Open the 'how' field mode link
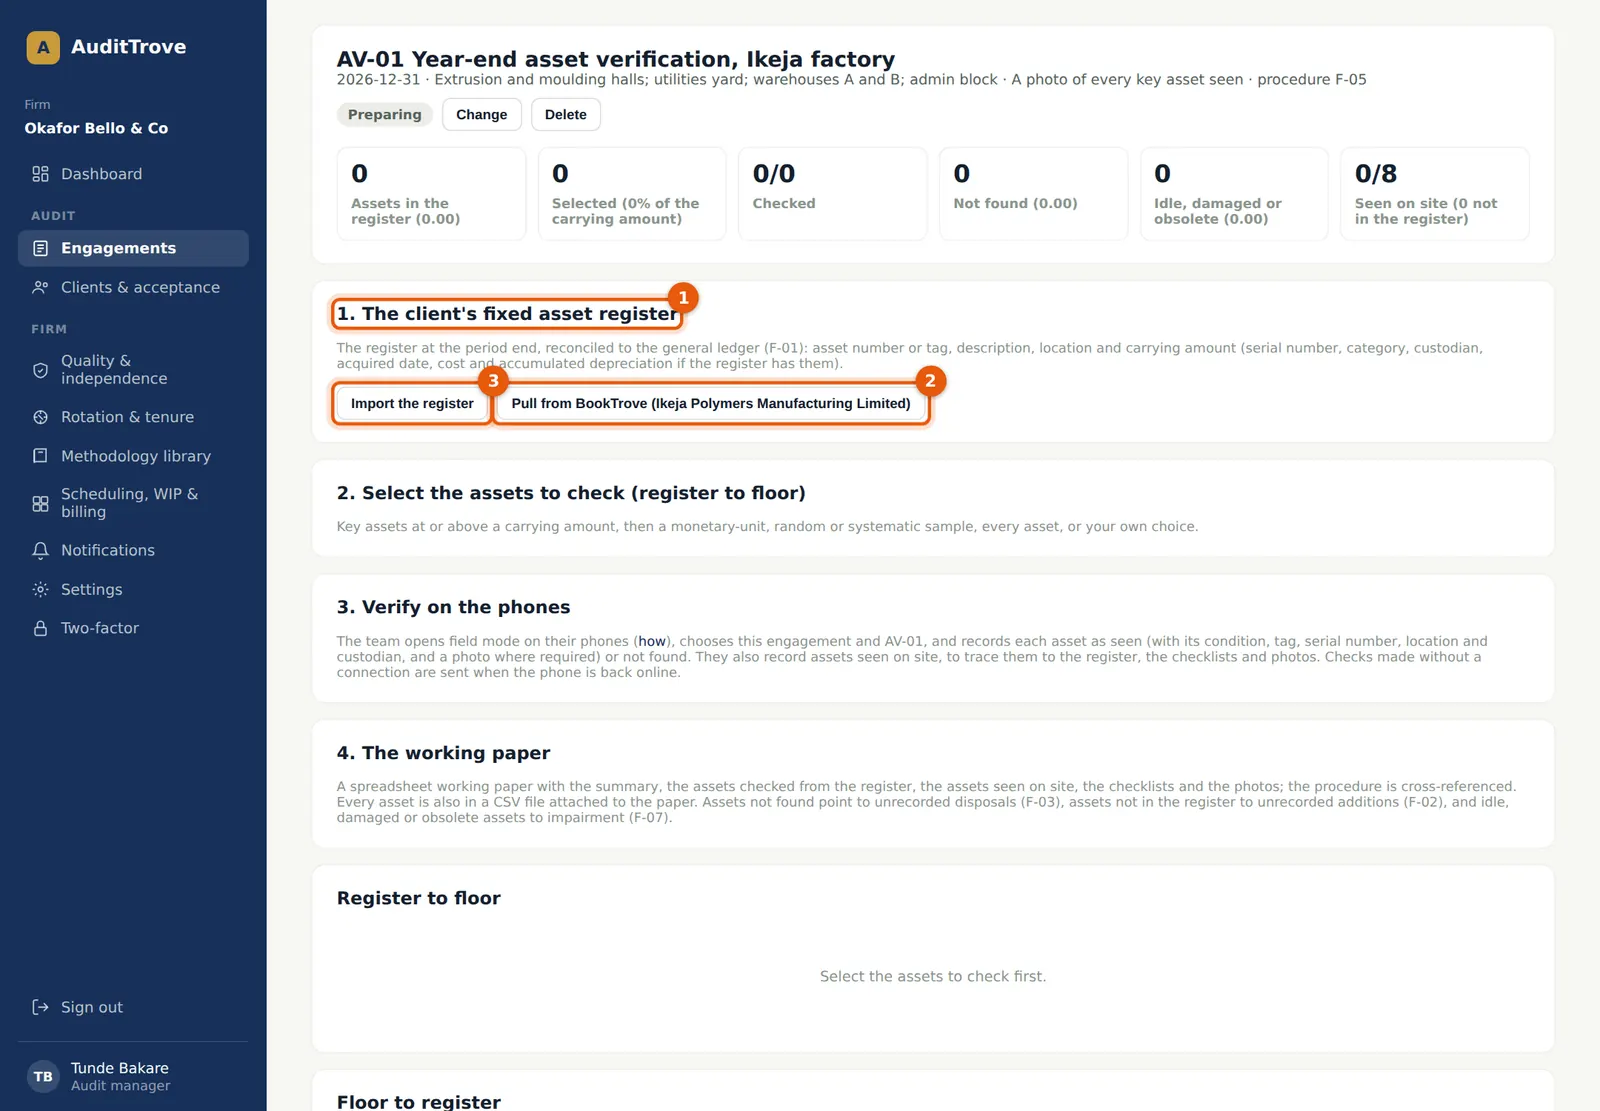 pyautogui.click(x=652, y=641)
